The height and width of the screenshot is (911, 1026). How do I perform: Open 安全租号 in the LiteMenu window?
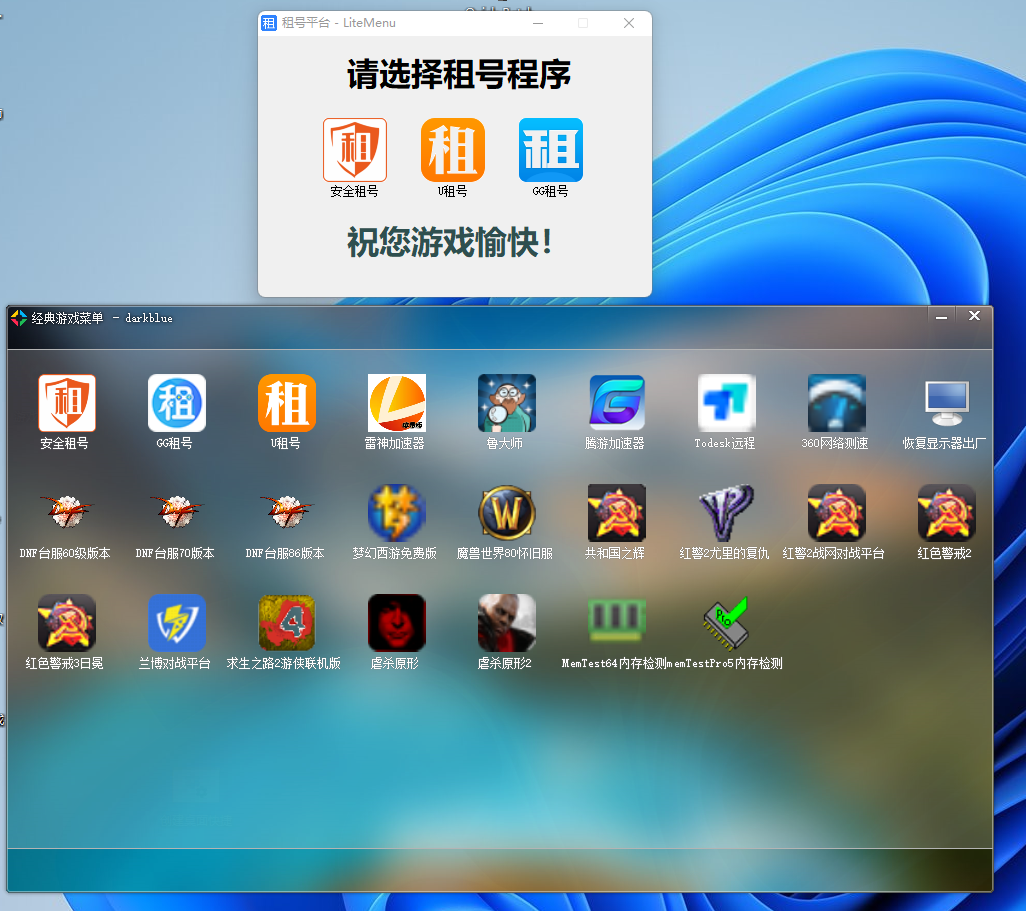(x=355, y=150)
